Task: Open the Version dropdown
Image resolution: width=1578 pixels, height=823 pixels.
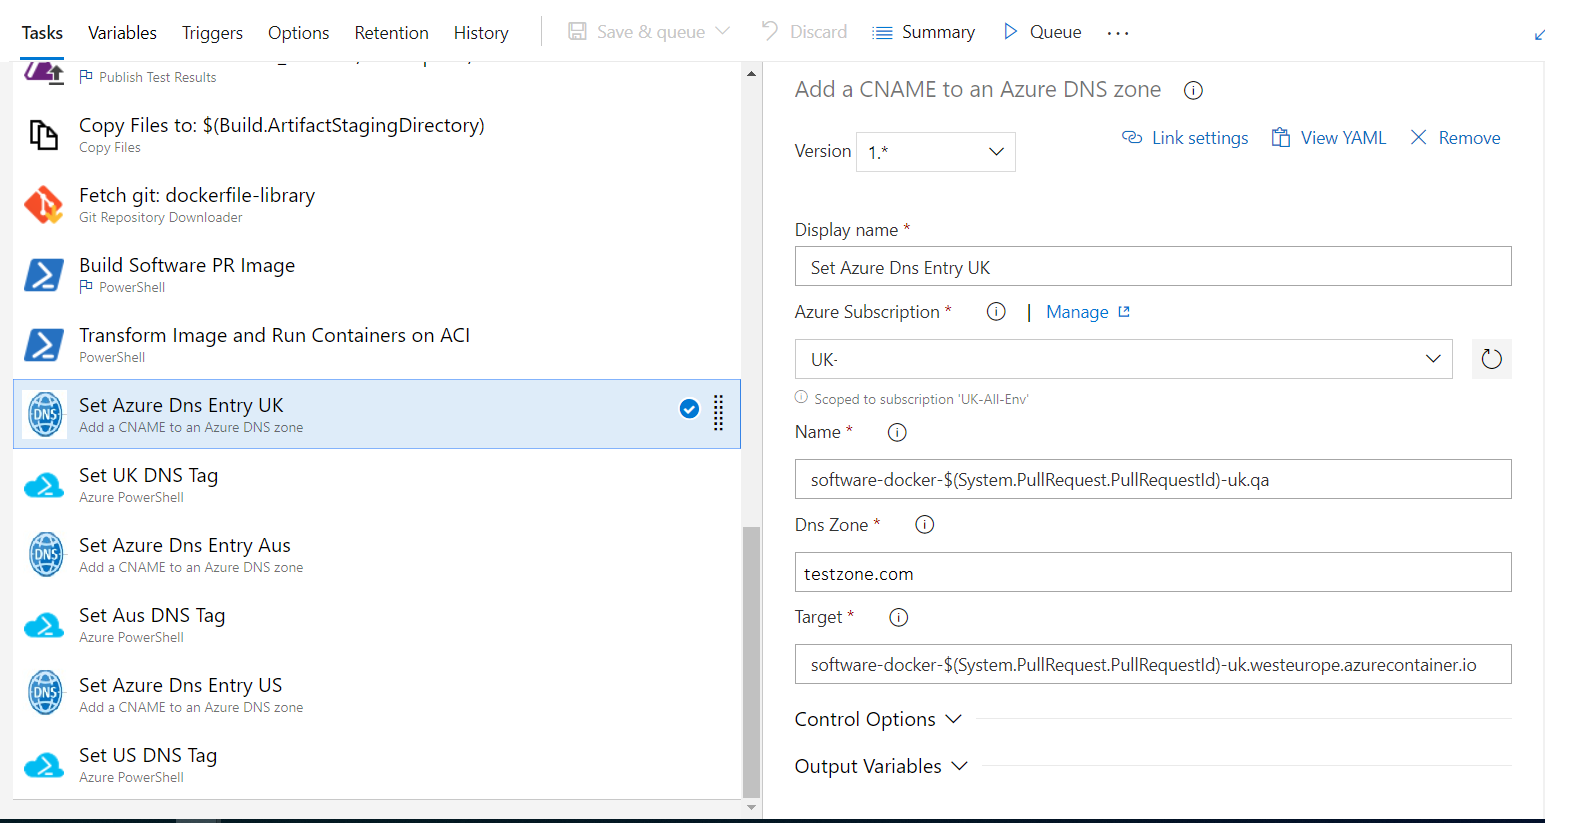Action: click(x=935, y=152)
